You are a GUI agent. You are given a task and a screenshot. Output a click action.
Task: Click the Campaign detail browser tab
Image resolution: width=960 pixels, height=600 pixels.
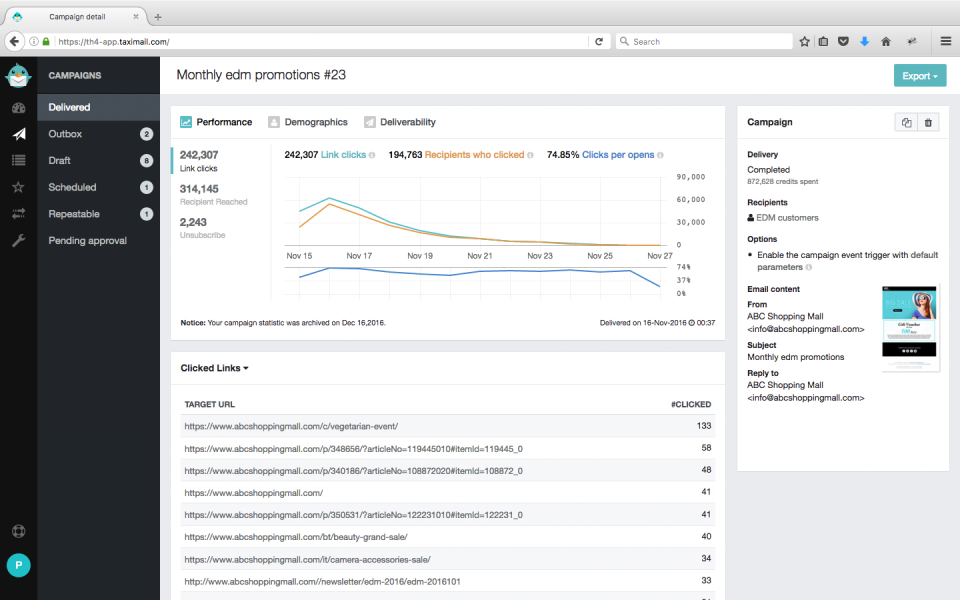(x=77, y=17)
